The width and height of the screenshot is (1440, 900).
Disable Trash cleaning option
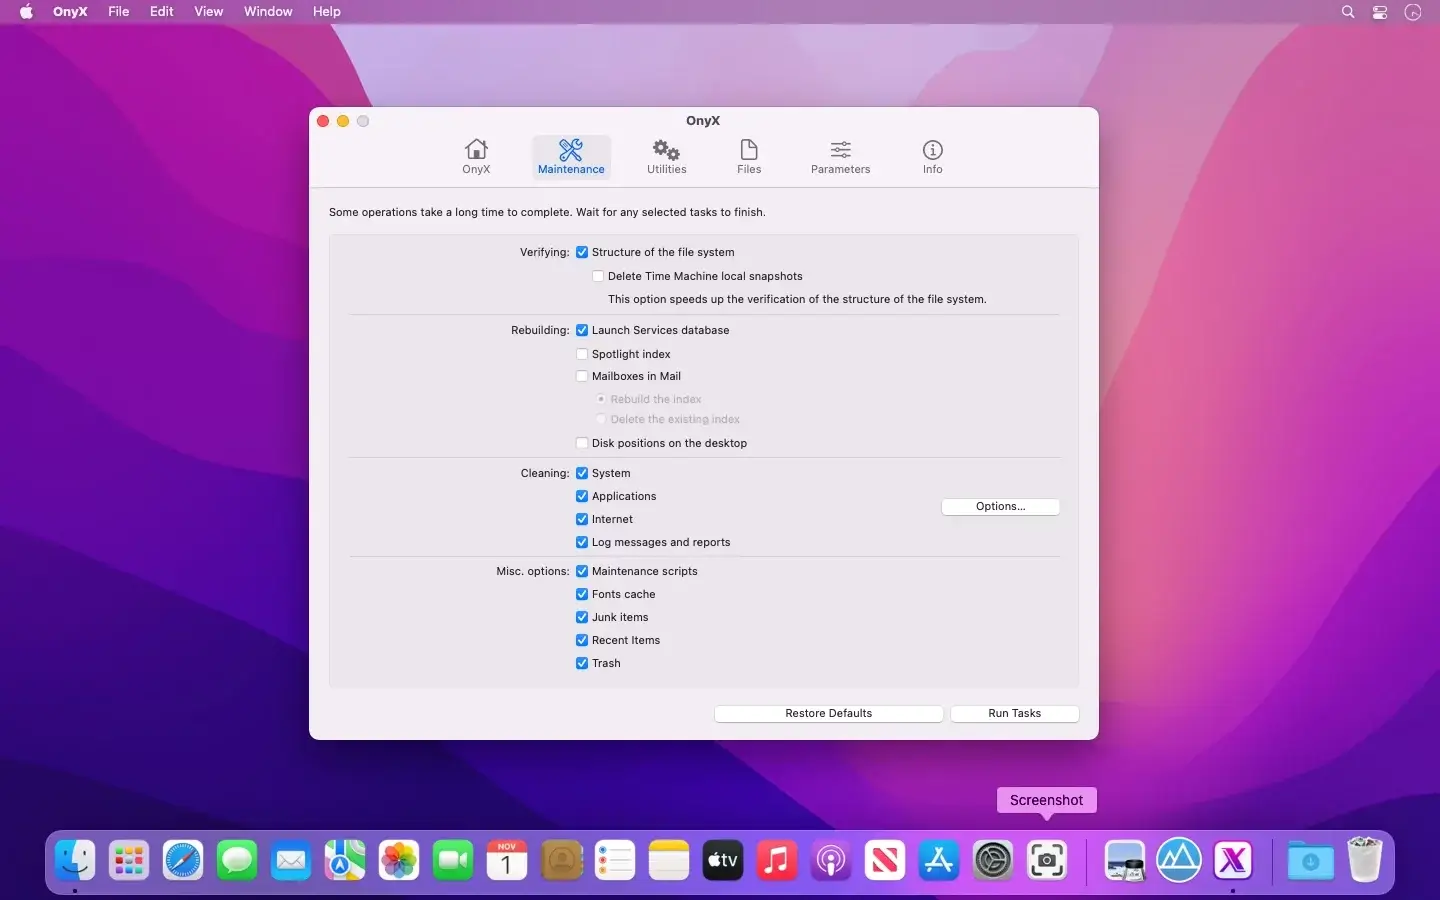[582, 663]
